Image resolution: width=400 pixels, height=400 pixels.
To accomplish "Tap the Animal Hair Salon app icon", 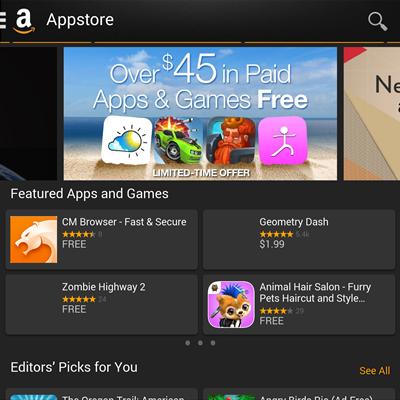I will tap(231, 304).
